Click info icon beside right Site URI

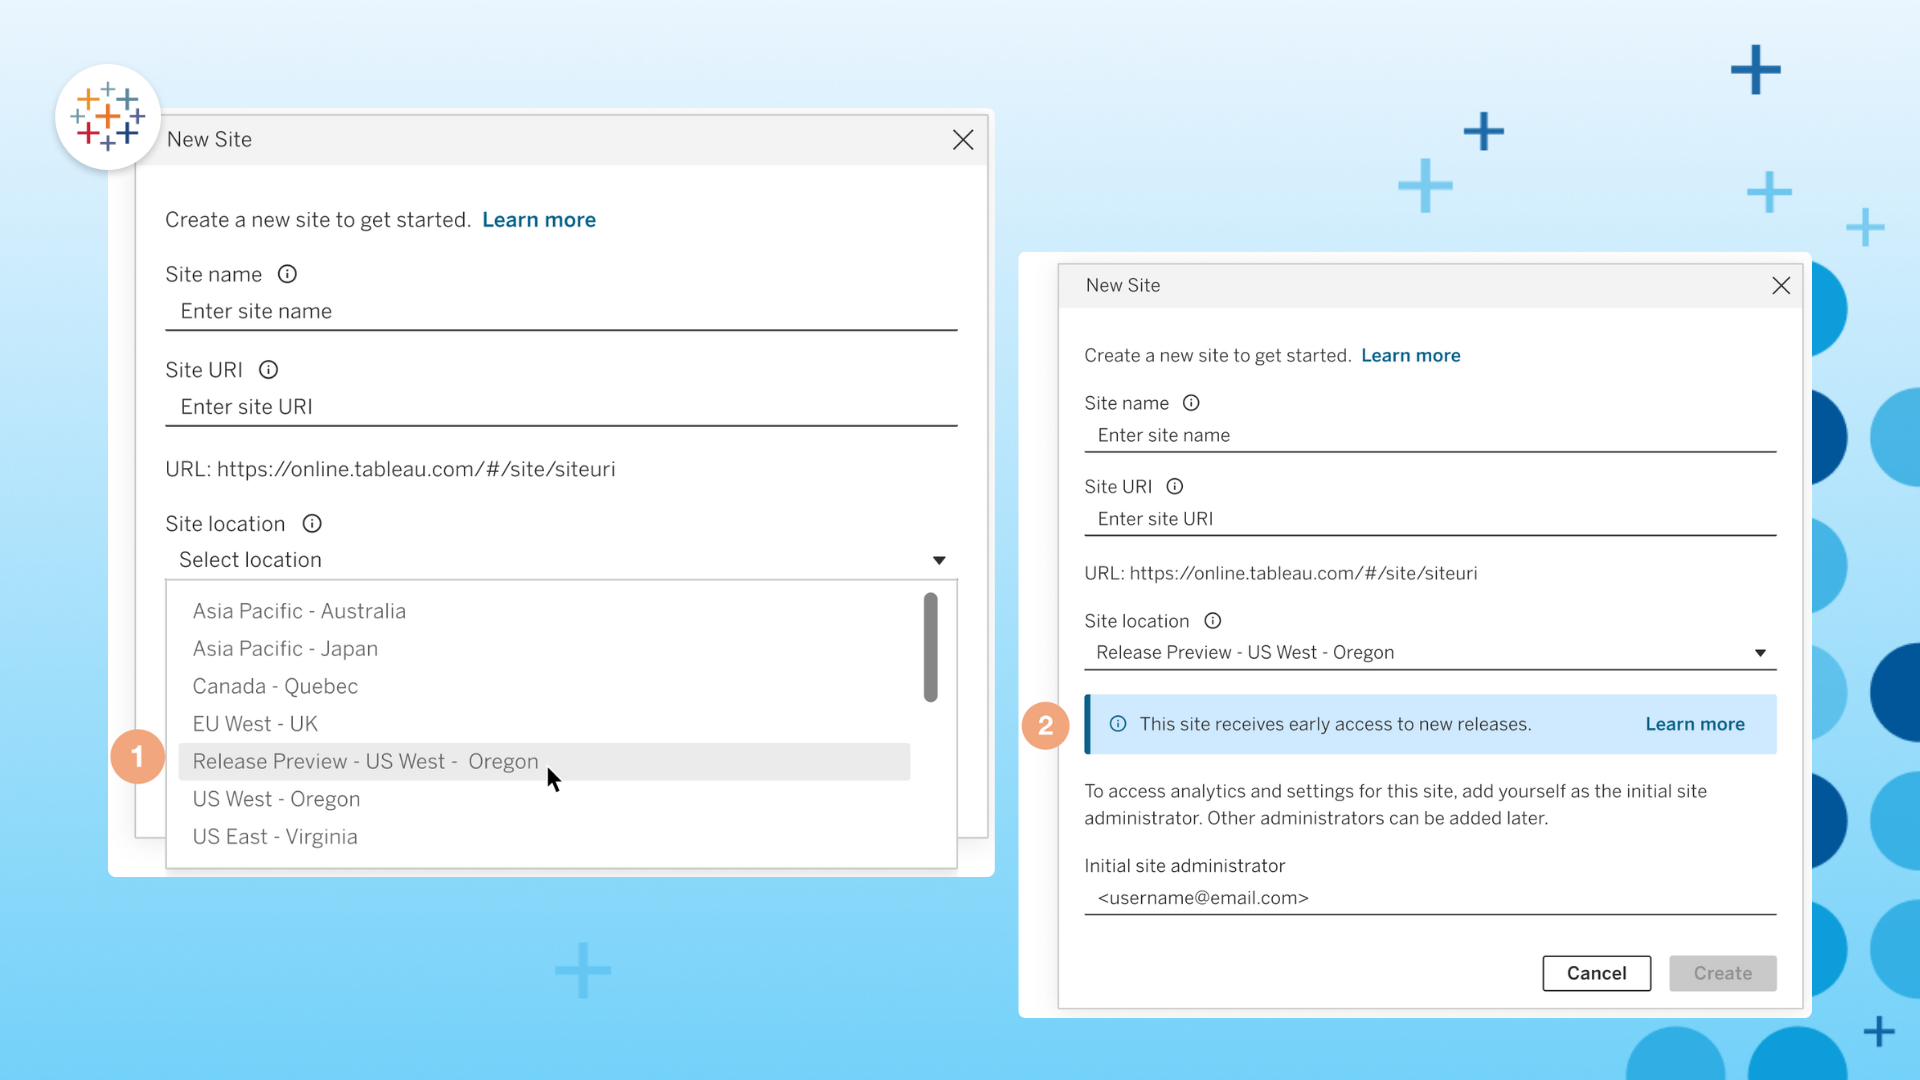(x=1175, y=487)
